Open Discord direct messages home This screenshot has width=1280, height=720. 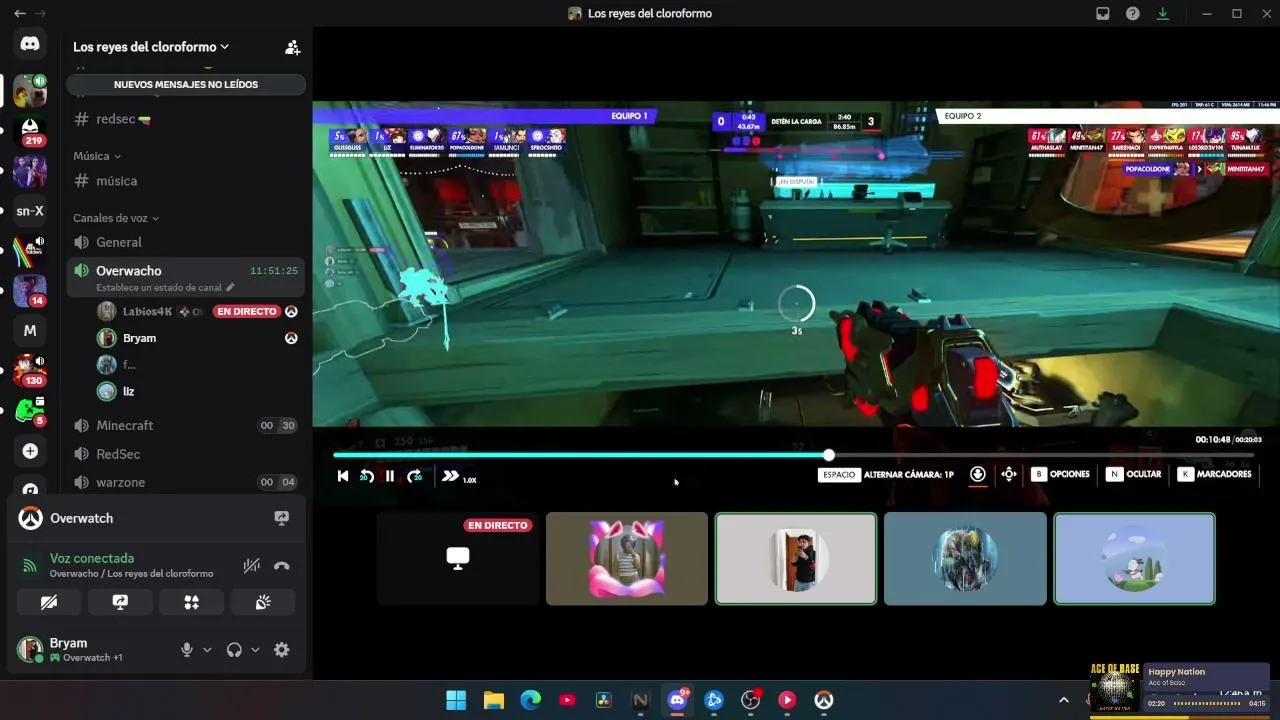30,43
